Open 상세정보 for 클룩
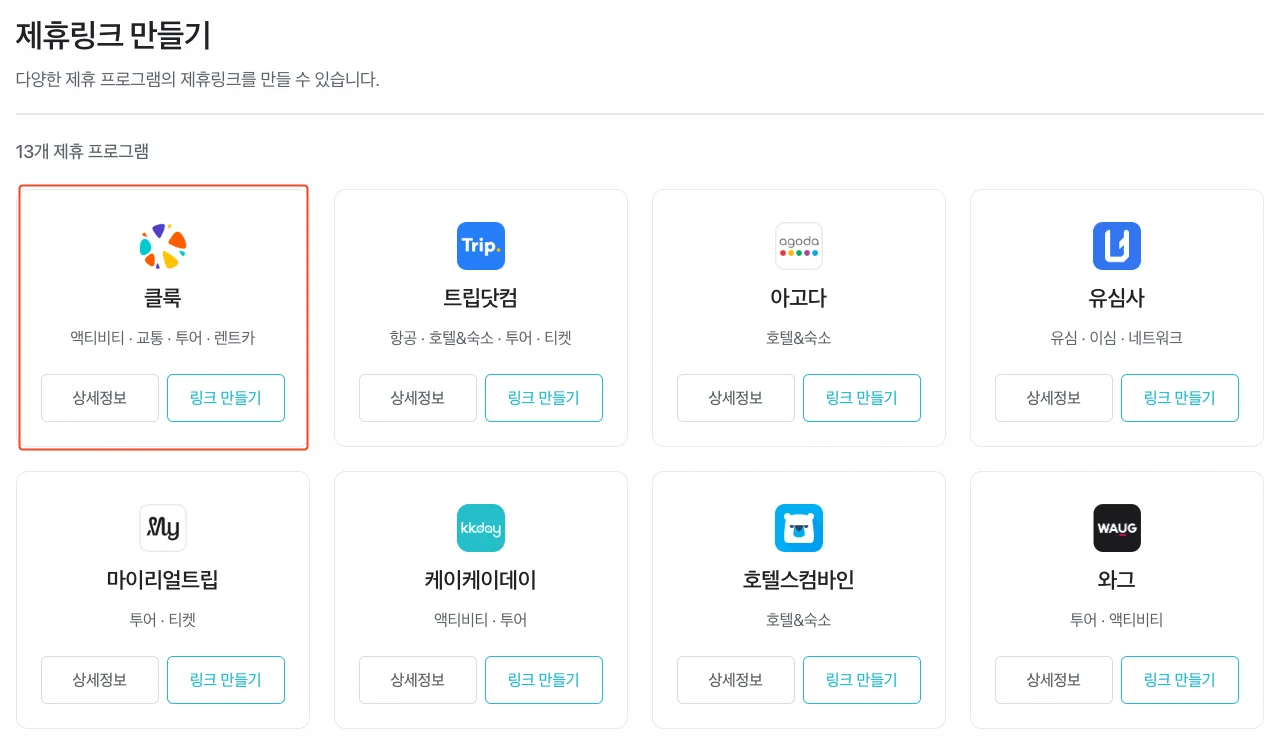Image resolution: width=1275 pixels, height=737 pixels. point(99,397)
